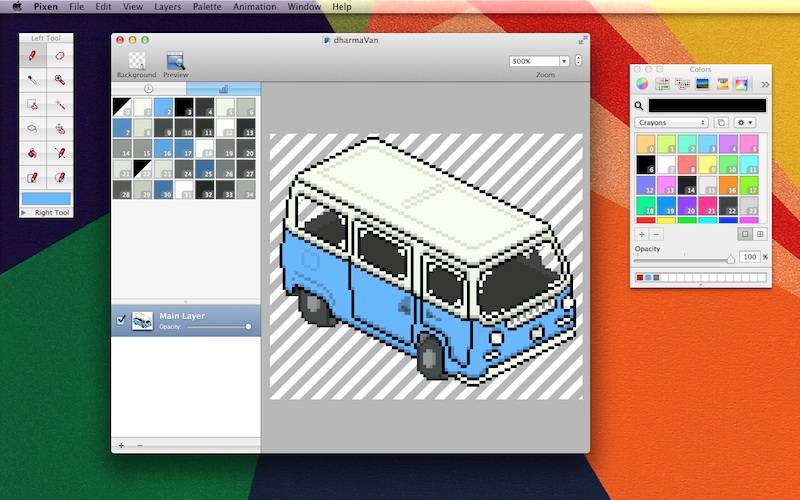Expand the Right Tool disclosure triangle
This screenshot has width=800, height=500.
[24, 213]
